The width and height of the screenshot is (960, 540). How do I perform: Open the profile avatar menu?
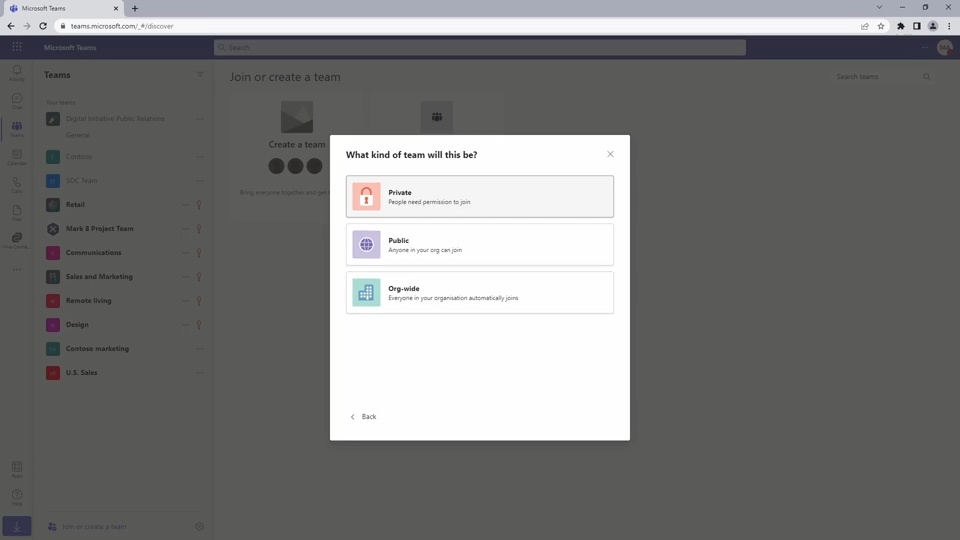(x=945, y=47)
